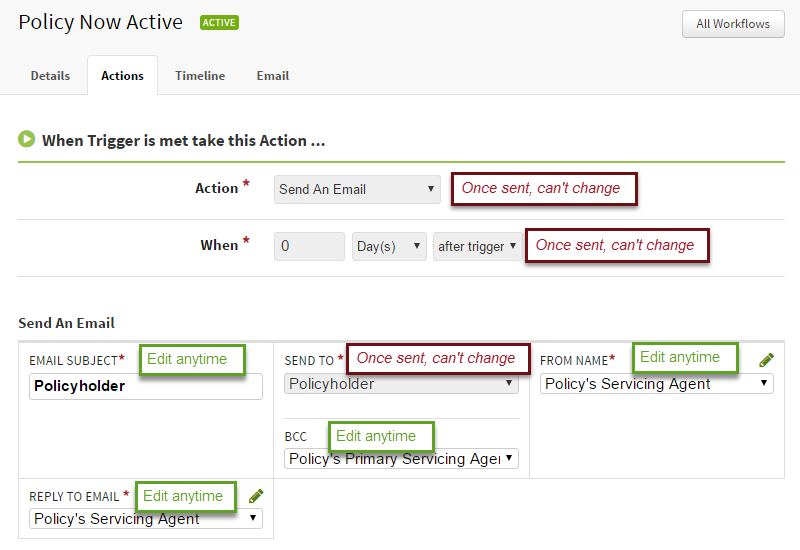Click the pencil icon beside Reply To Email
Screen dimensions: 800x550
click(x=256, y=496)
